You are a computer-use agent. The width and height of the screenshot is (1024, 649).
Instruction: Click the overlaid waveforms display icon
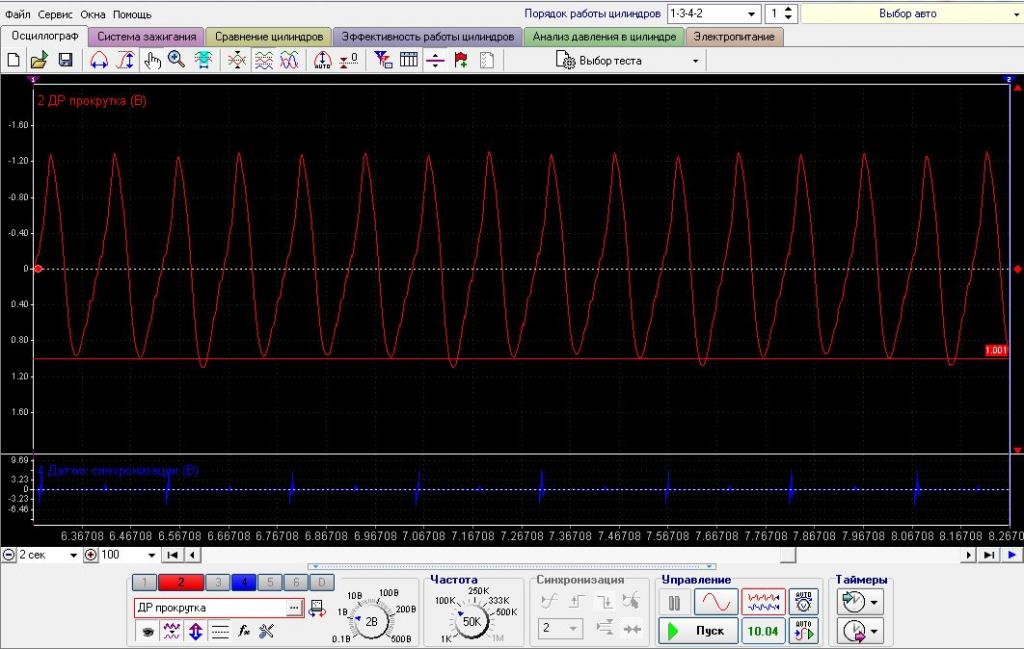289,61
